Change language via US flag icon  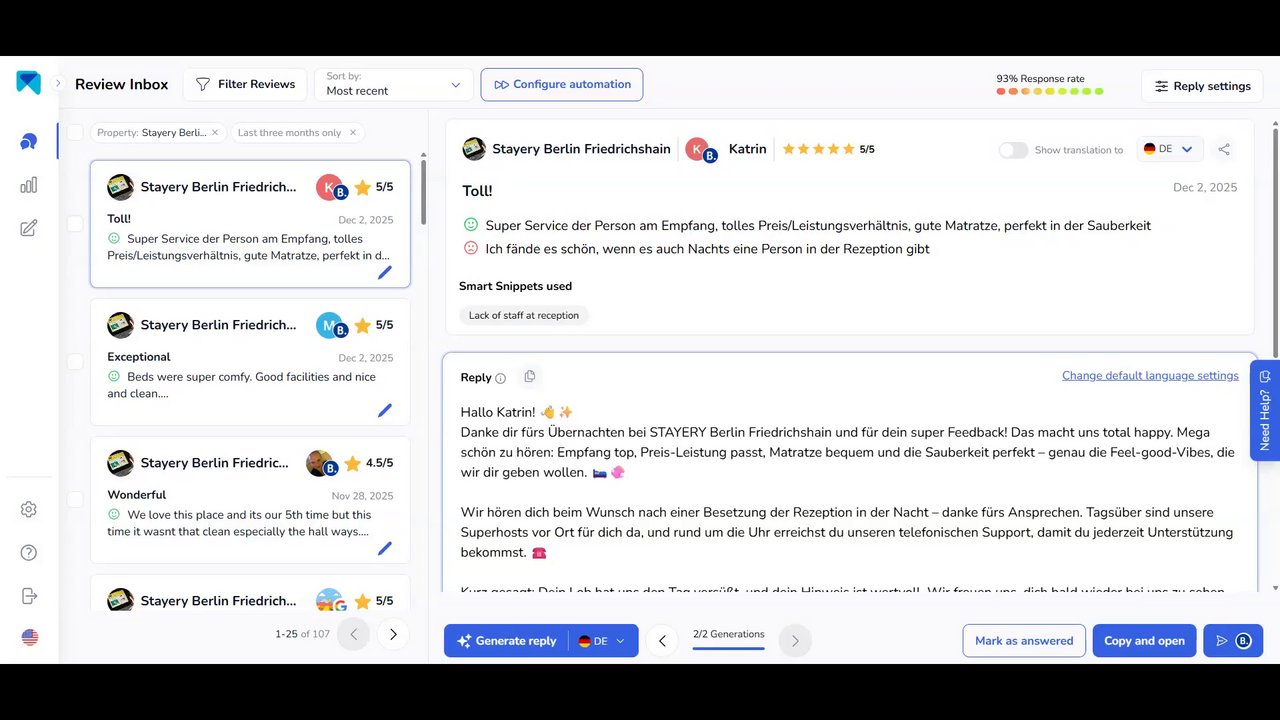(29, 637)
